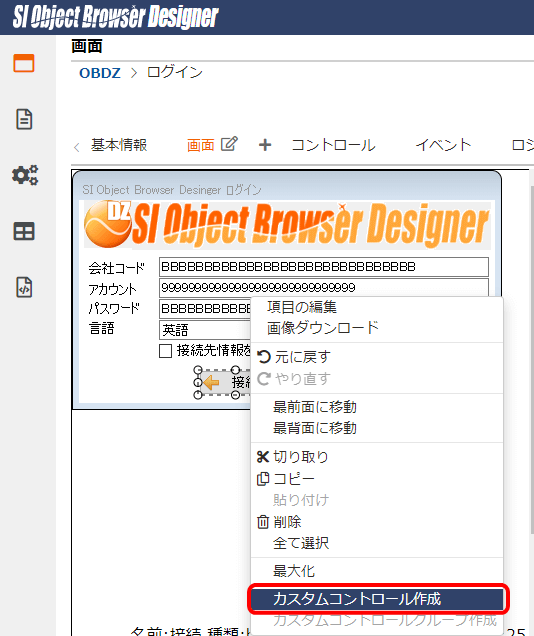Click the SI Object Browser Designer banner image
The width and height of the screenshot is (534, 636).
pos(287,224)
